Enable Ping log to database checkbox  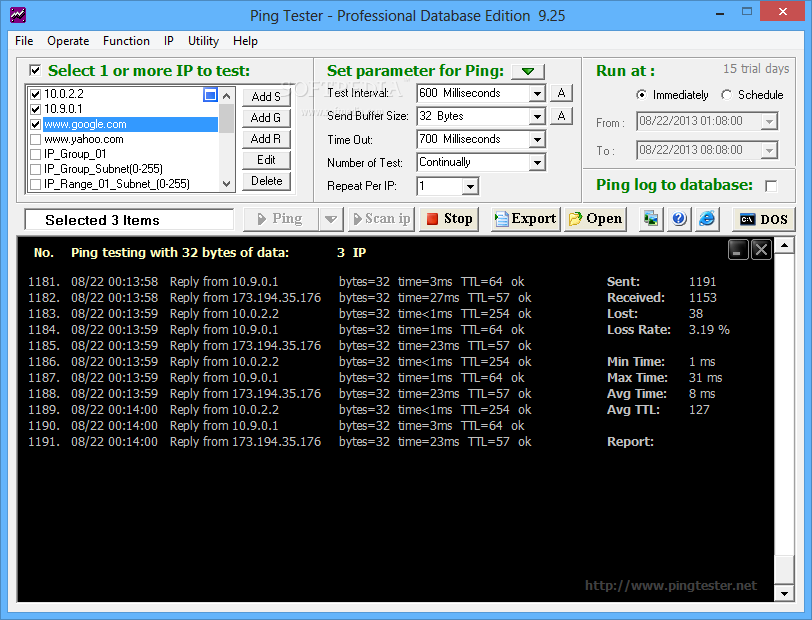(771, 186)
